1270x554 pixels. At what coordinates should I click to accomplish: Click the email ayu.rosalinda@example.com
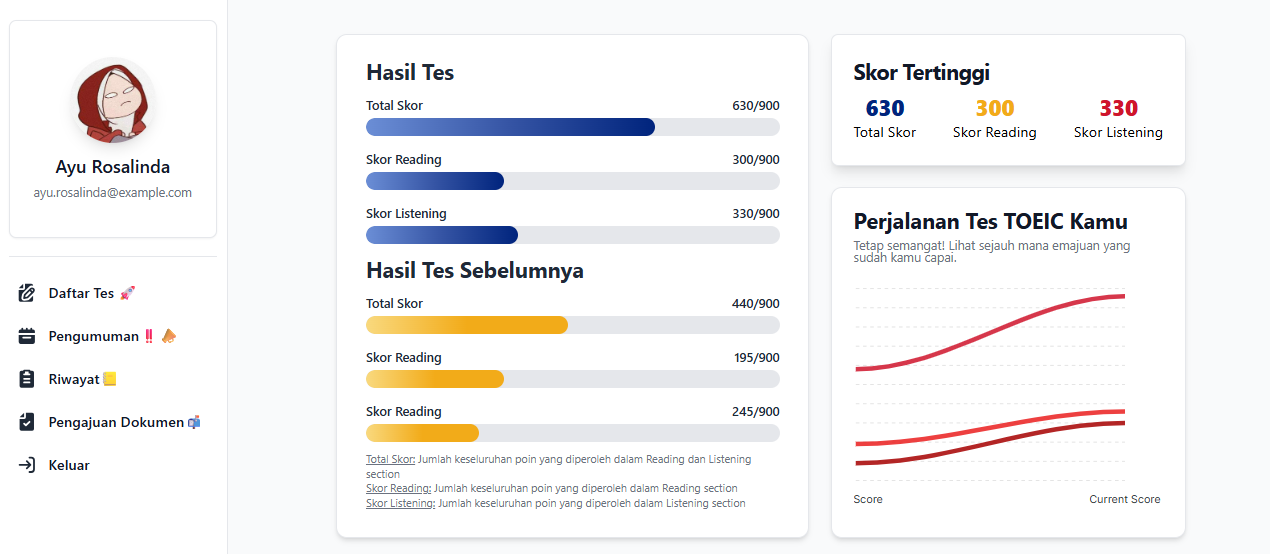point(113,193)
